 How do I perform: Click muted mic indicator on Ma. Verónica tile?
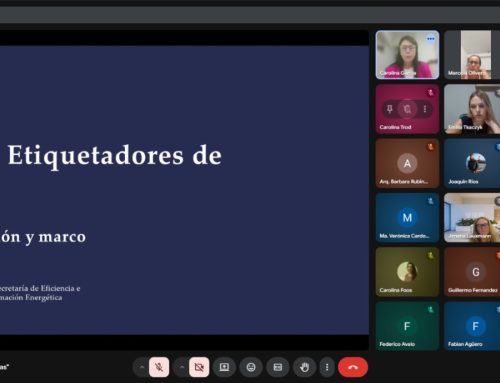pos(430,201)
